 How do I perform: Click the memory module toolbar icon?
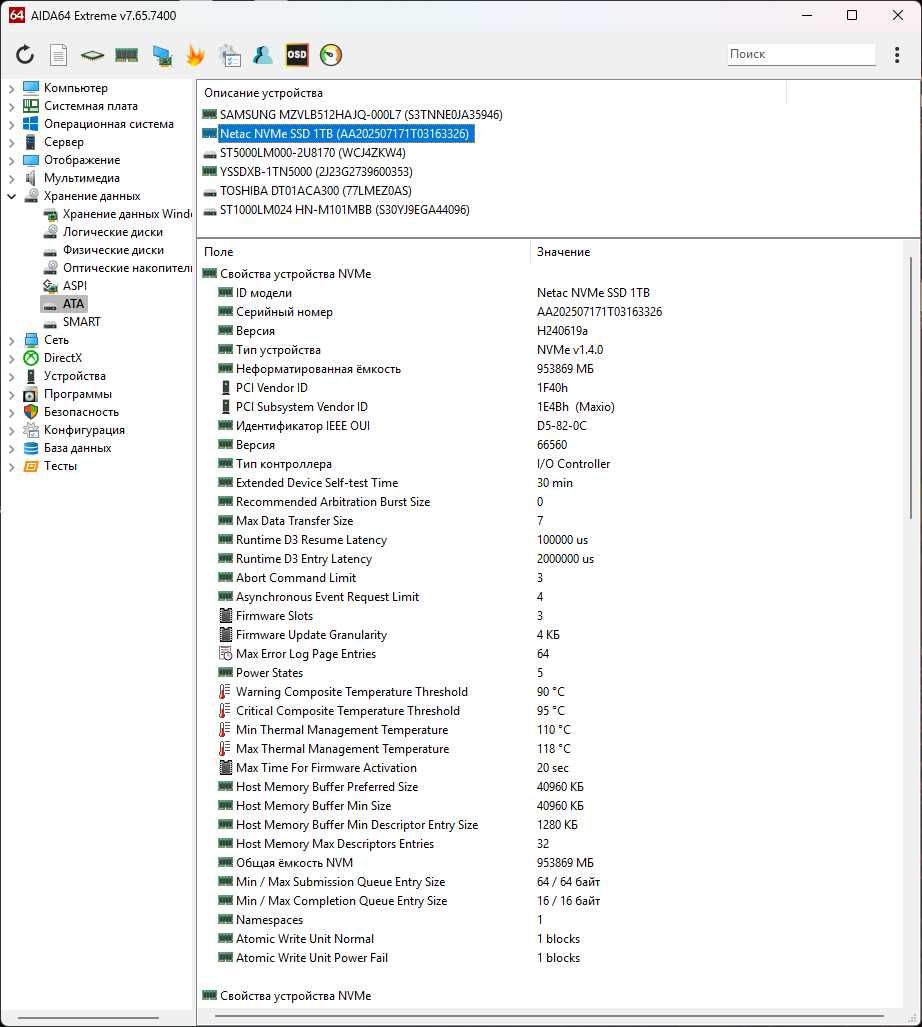(126, 55)
